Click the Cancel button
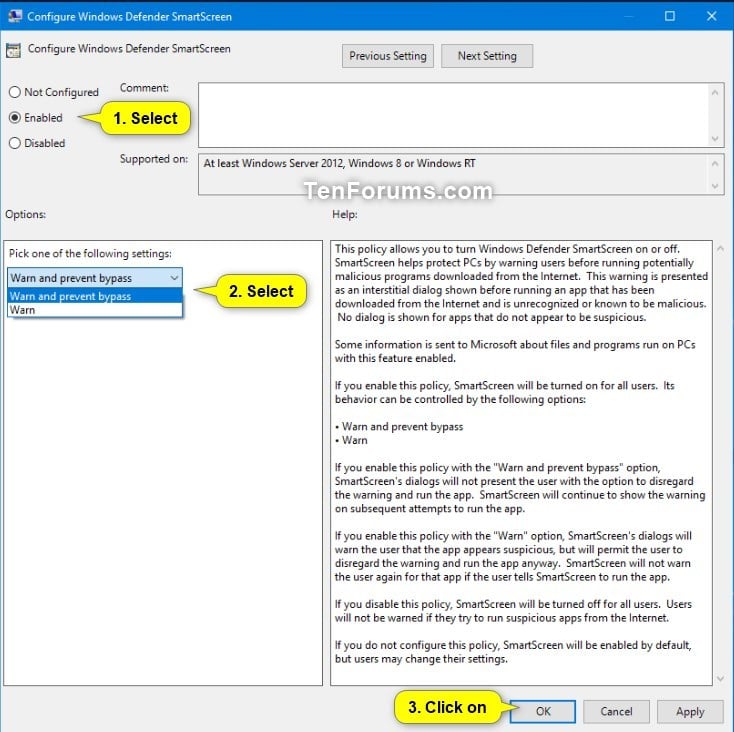 616,711
